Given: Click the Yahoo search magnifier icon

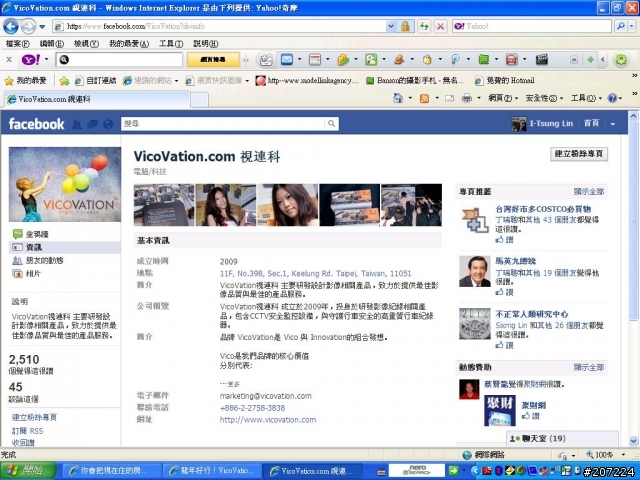Looking at the screenshot, I should tap(621, 27).
